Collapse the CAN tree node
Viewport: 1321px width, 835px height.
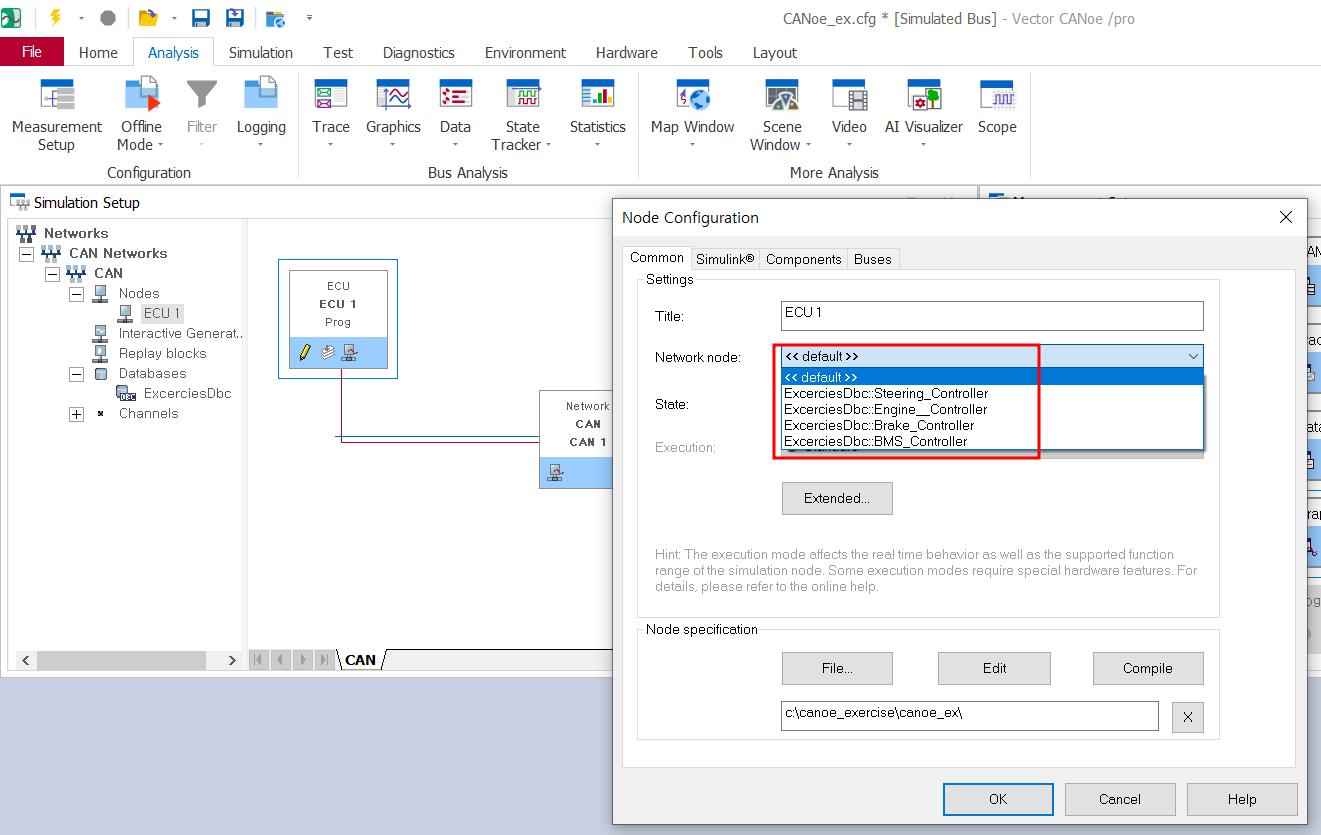tap(52, 274)
